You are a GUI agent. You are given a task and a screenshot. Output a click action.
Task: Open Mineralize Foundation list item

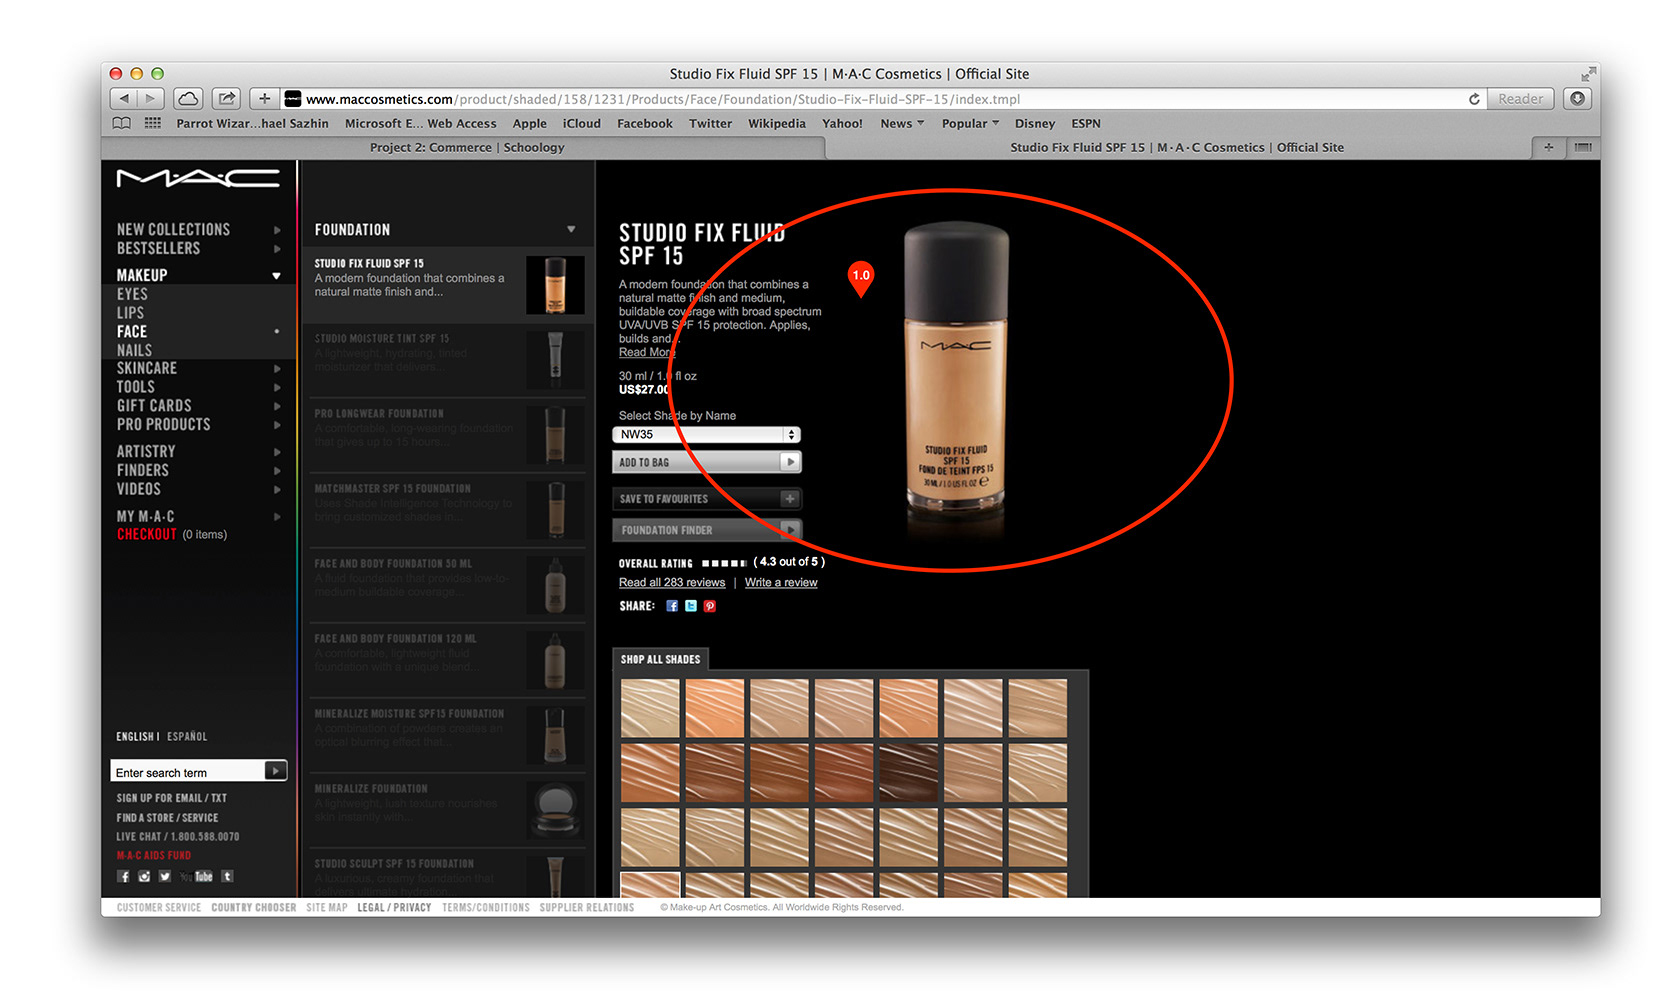(x=447, y=811)
